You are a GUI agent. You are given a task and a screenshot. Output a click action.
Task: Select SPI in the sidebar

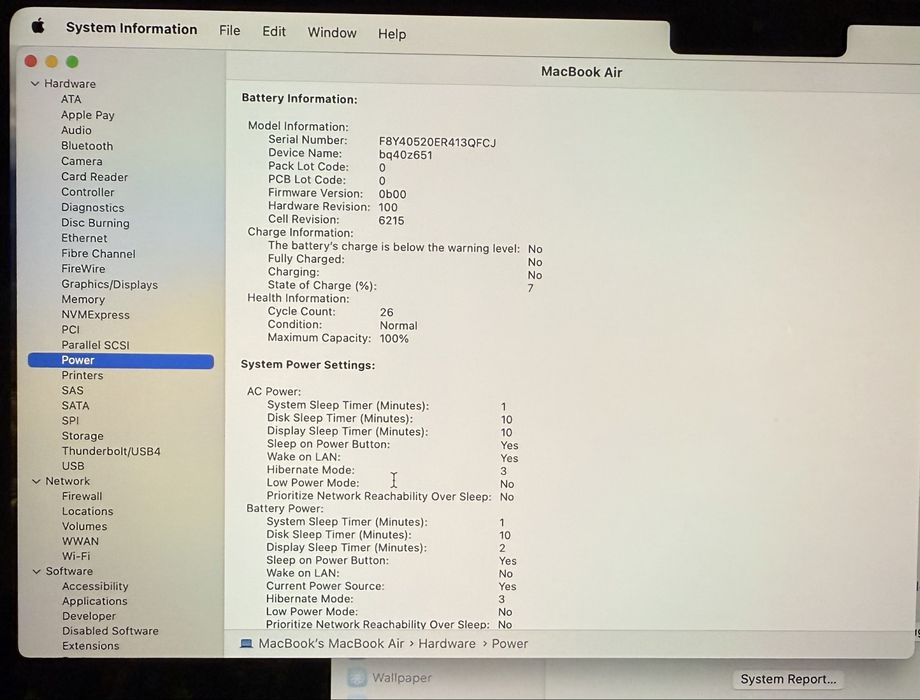pos(70,421)
